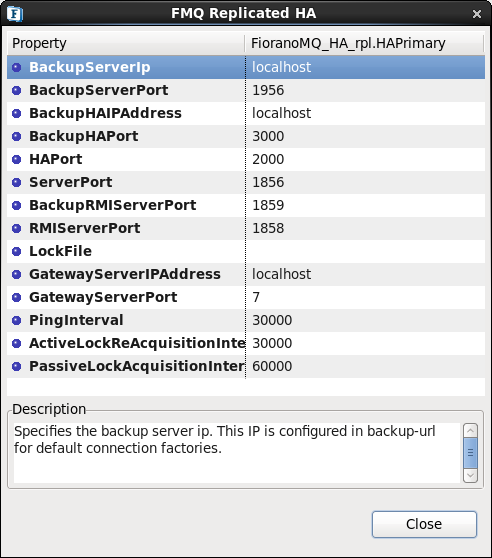Image resolution: width=492 pixels, height=558 pixels.
Task: Click the bullet icon next to HAPort
Action: point(16,159)
